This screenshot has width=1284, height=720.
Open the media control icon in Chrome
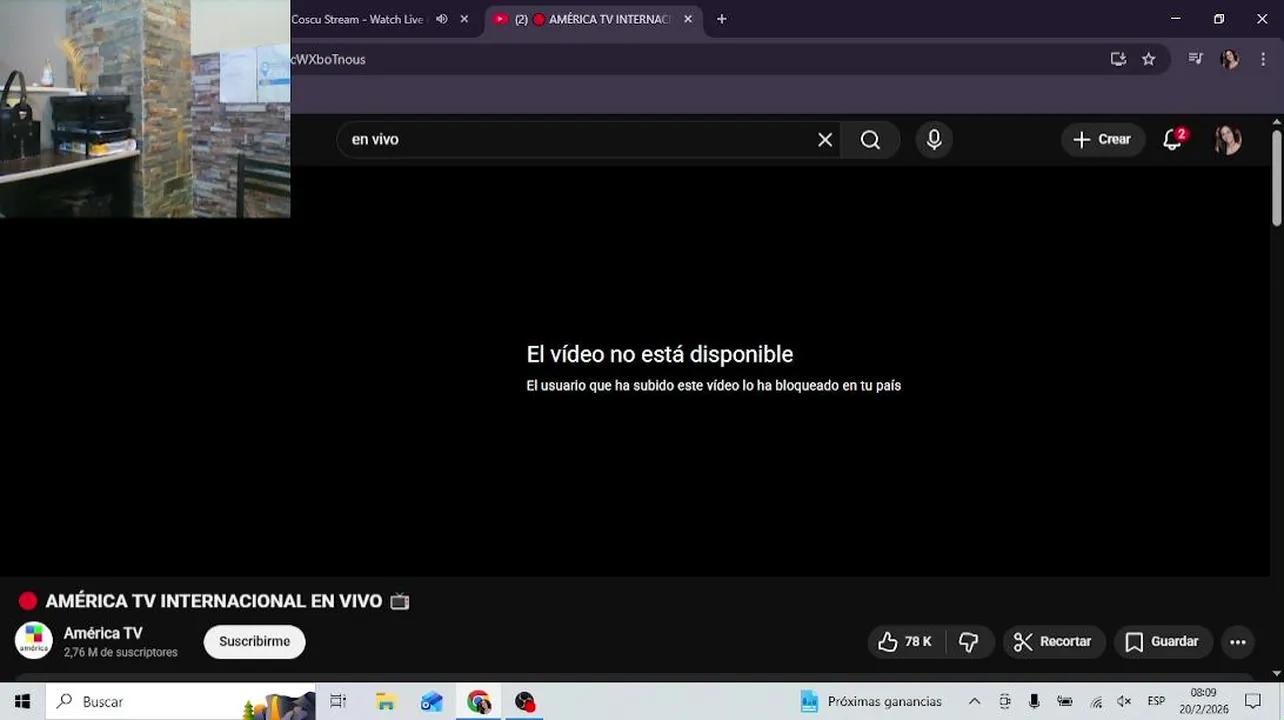pos(1196,59)
